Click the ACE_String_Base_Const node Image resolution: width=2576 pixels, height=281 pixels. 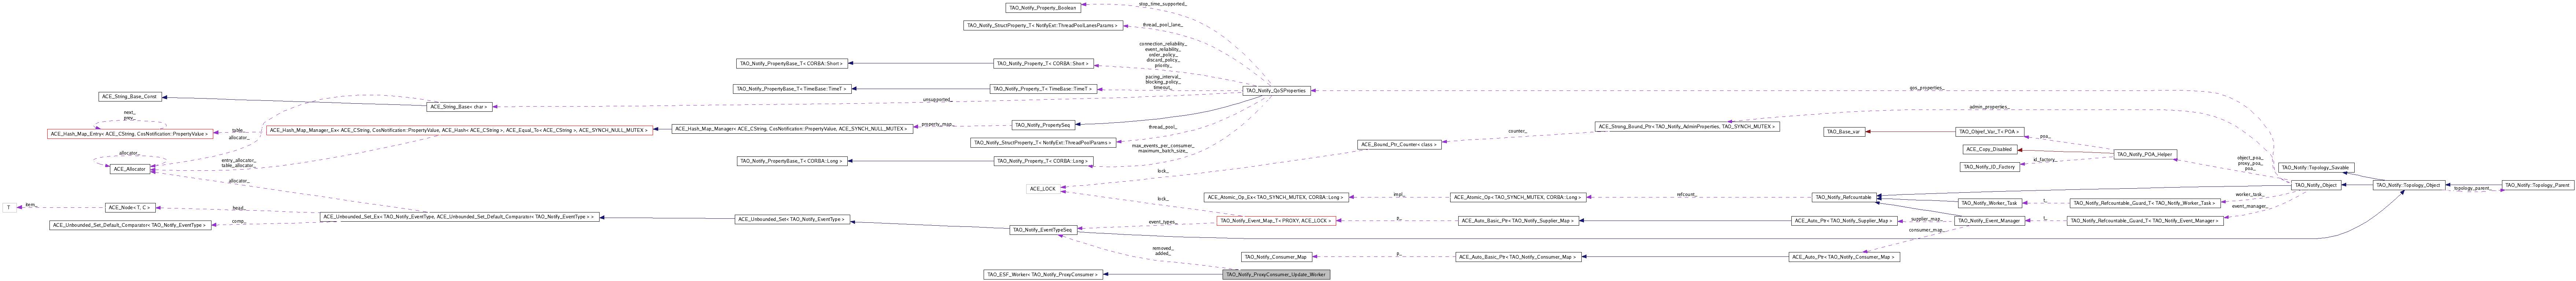pos(130,97)
